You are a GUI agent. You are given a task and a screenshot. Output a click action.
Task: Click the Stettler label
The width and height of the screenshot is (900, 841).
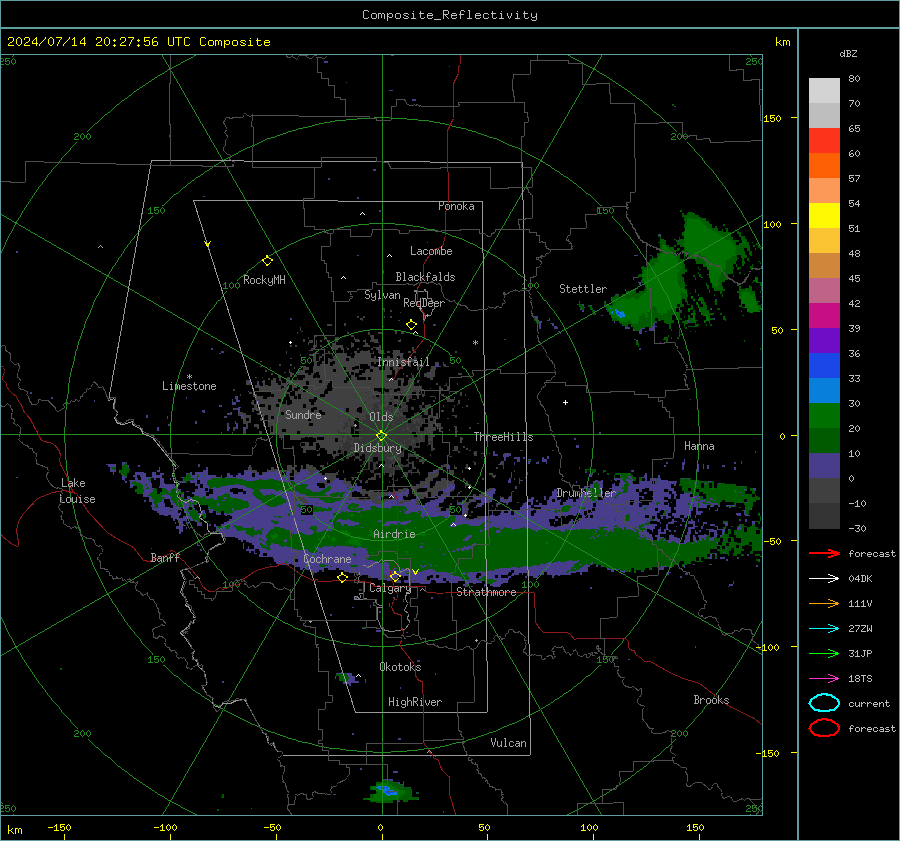tap(583, 289)
